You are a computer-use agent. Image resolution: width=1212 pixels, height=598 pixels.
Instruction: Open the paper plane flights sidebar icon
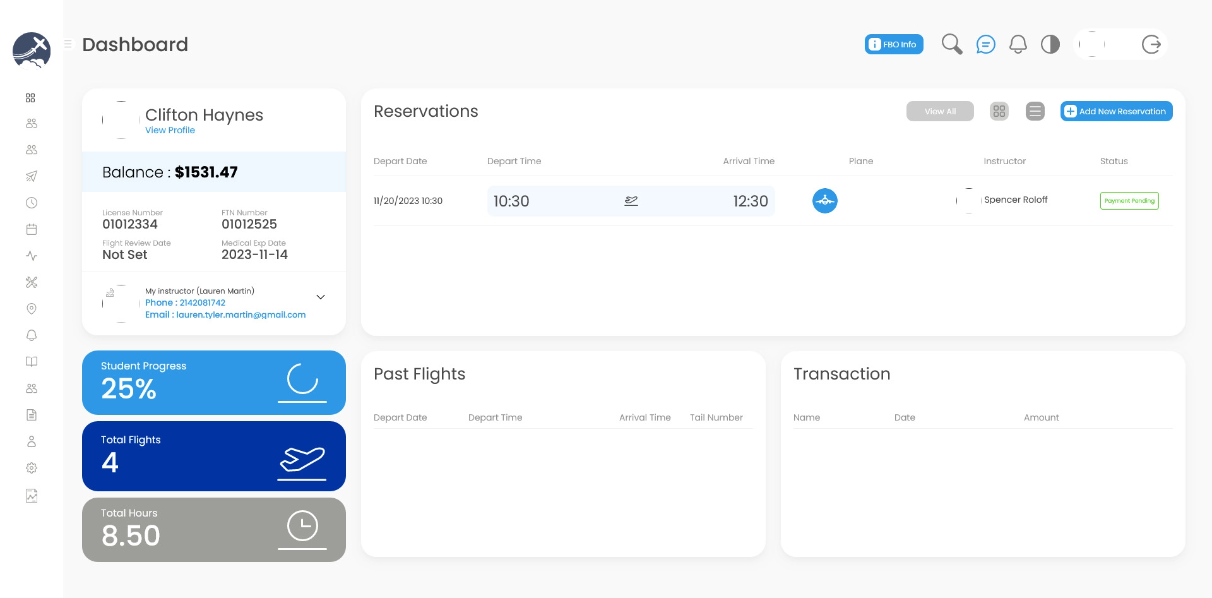point(31,176)
